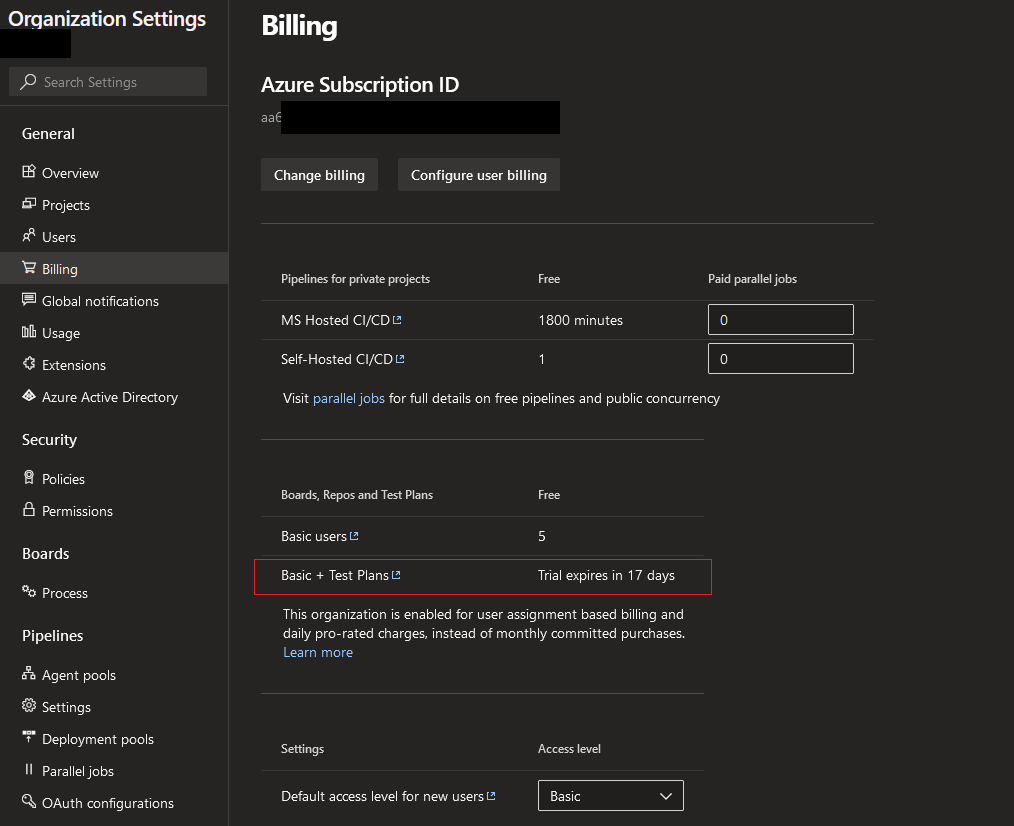Screen dimensions: 1014x826
Task: Click Trial expires in 17 days text
Action: [606, 576]
